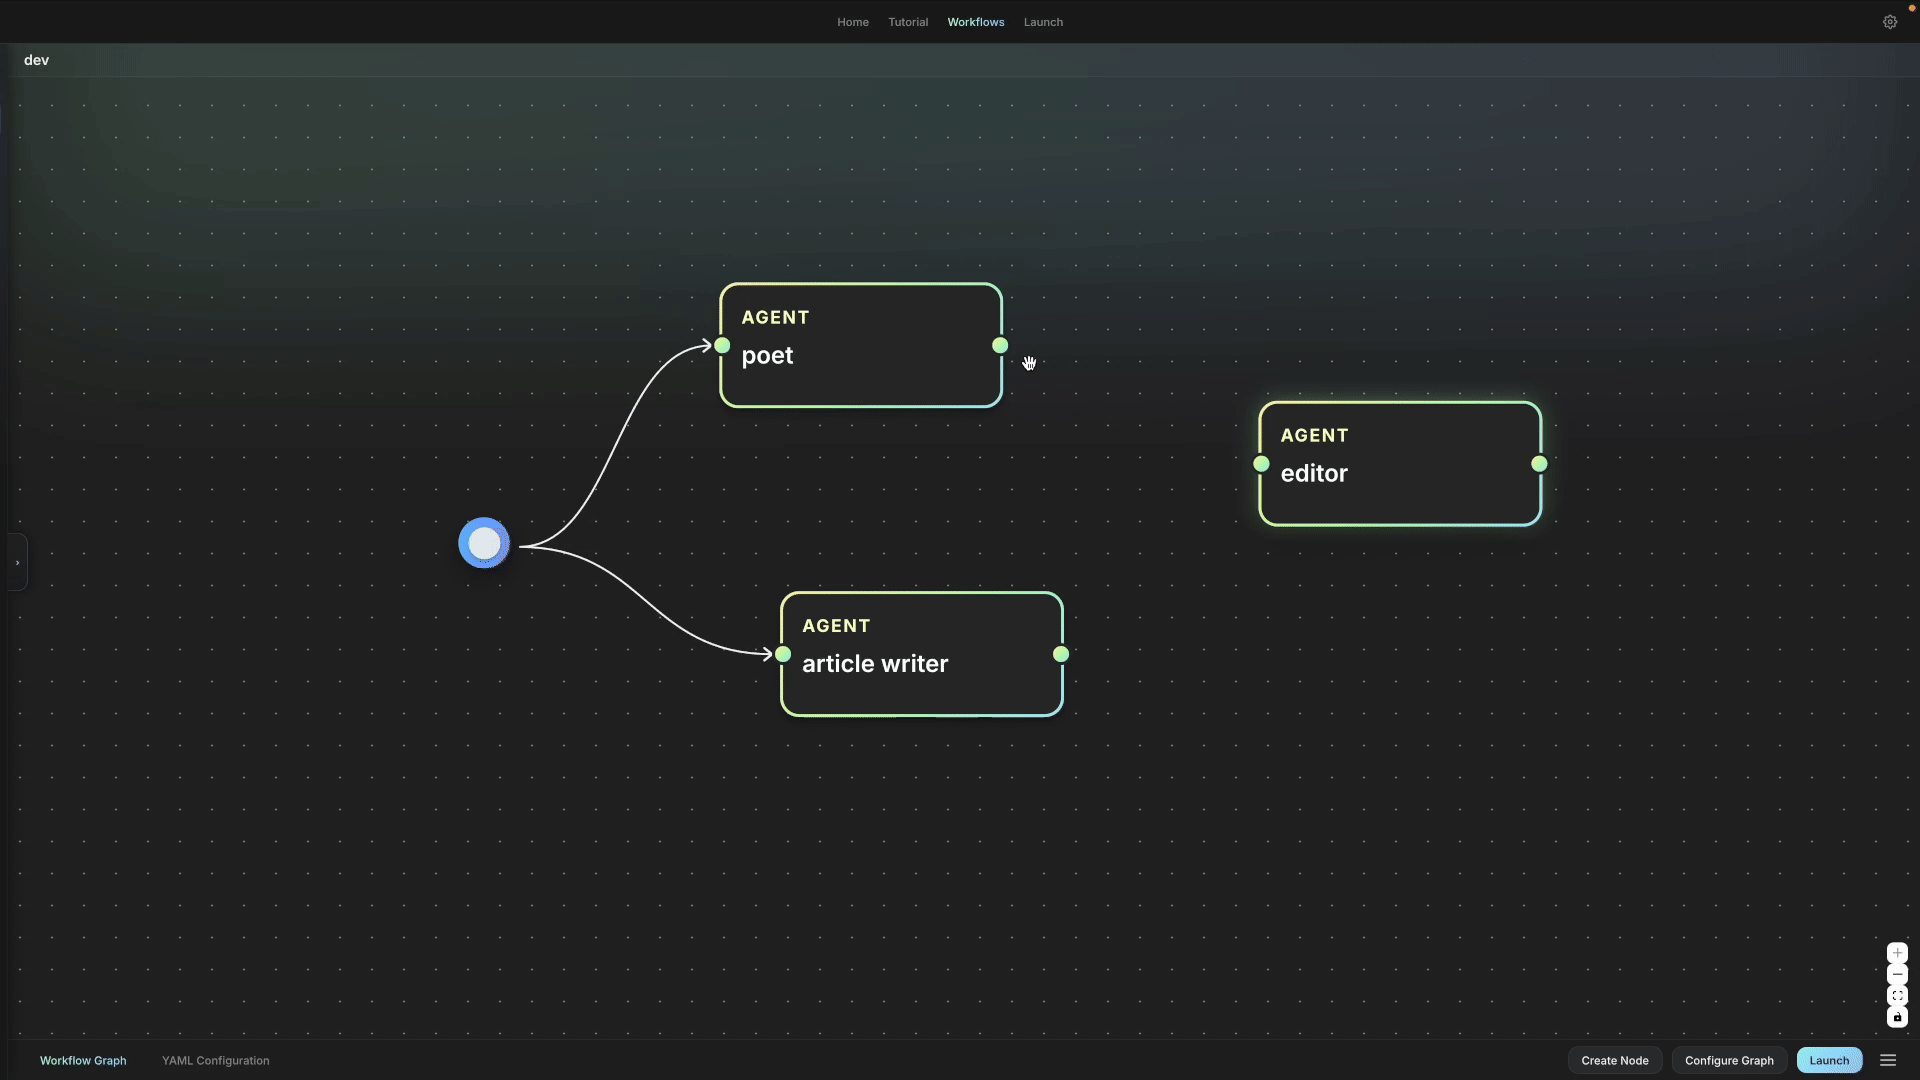Select the poet agent node

[x=861, y=346]
